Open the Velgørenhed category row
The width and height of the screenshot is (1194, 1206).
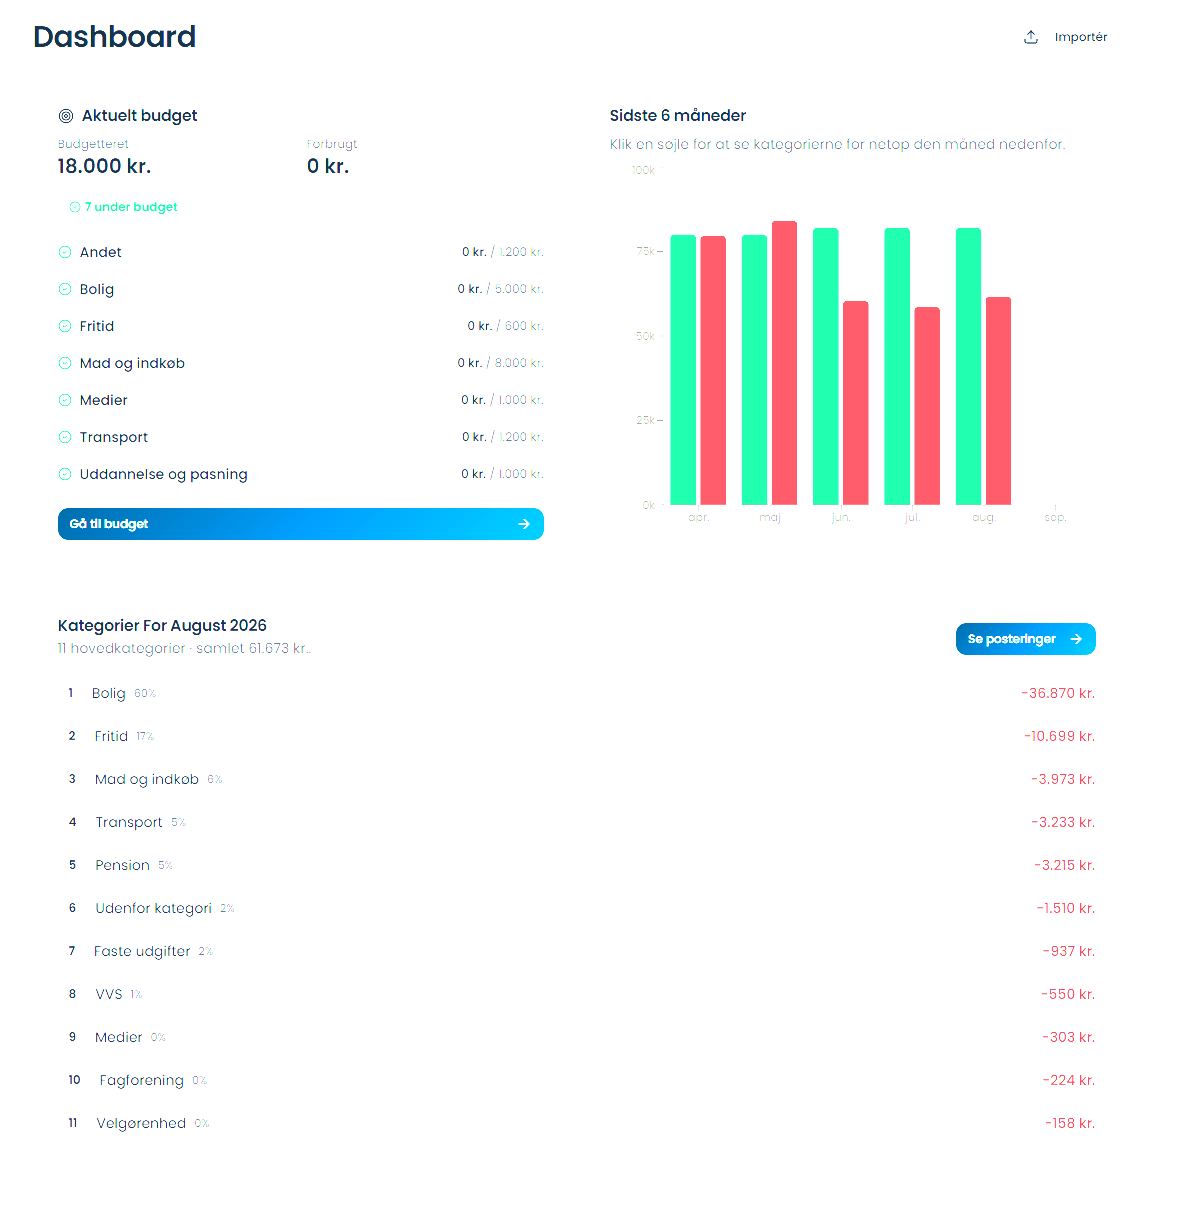point(577,1123)
